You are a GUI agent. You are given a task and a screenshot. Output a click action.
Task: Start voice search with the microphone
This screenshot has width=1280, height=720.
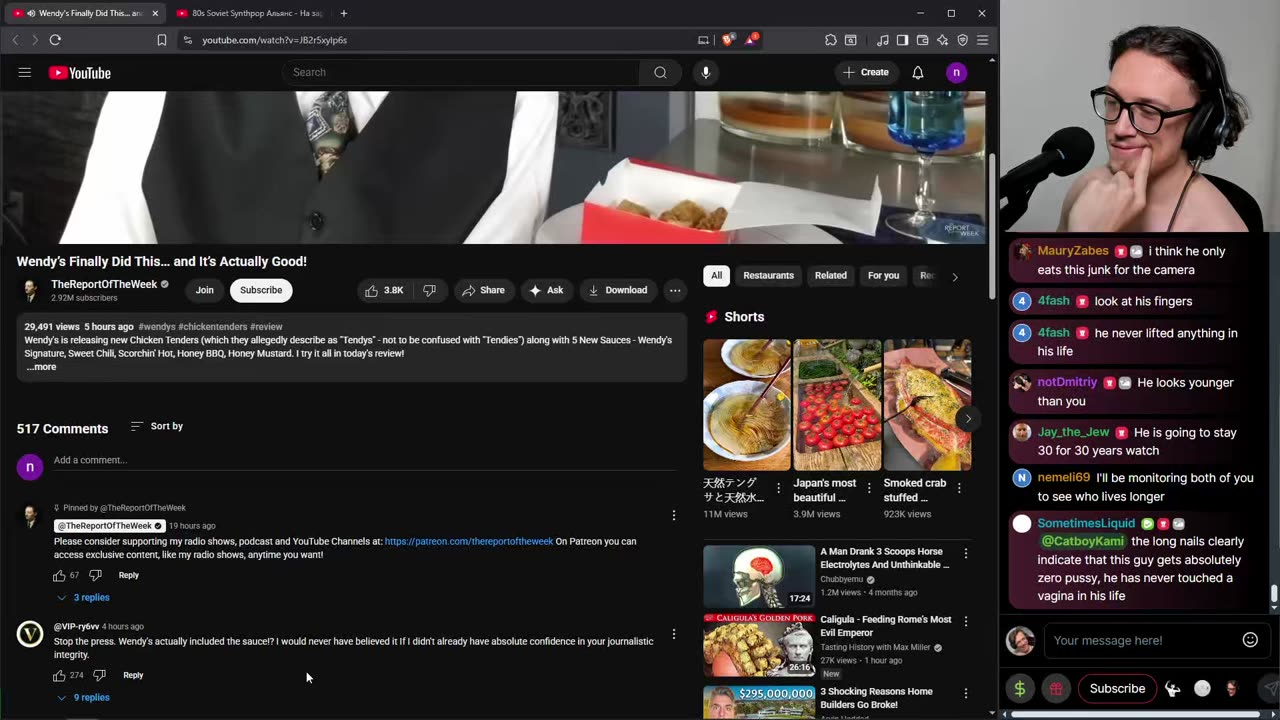(x=705, y=72)
